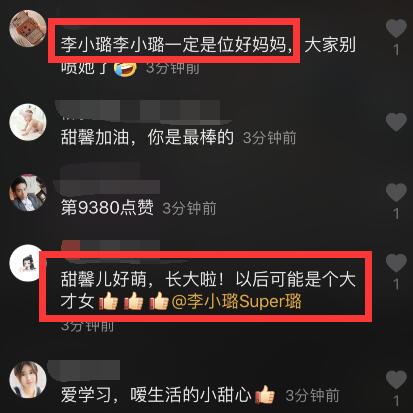Tap like count under first comment heart
Screen dimensions: 413x413
pyautogui.click(x=396, y=50)
